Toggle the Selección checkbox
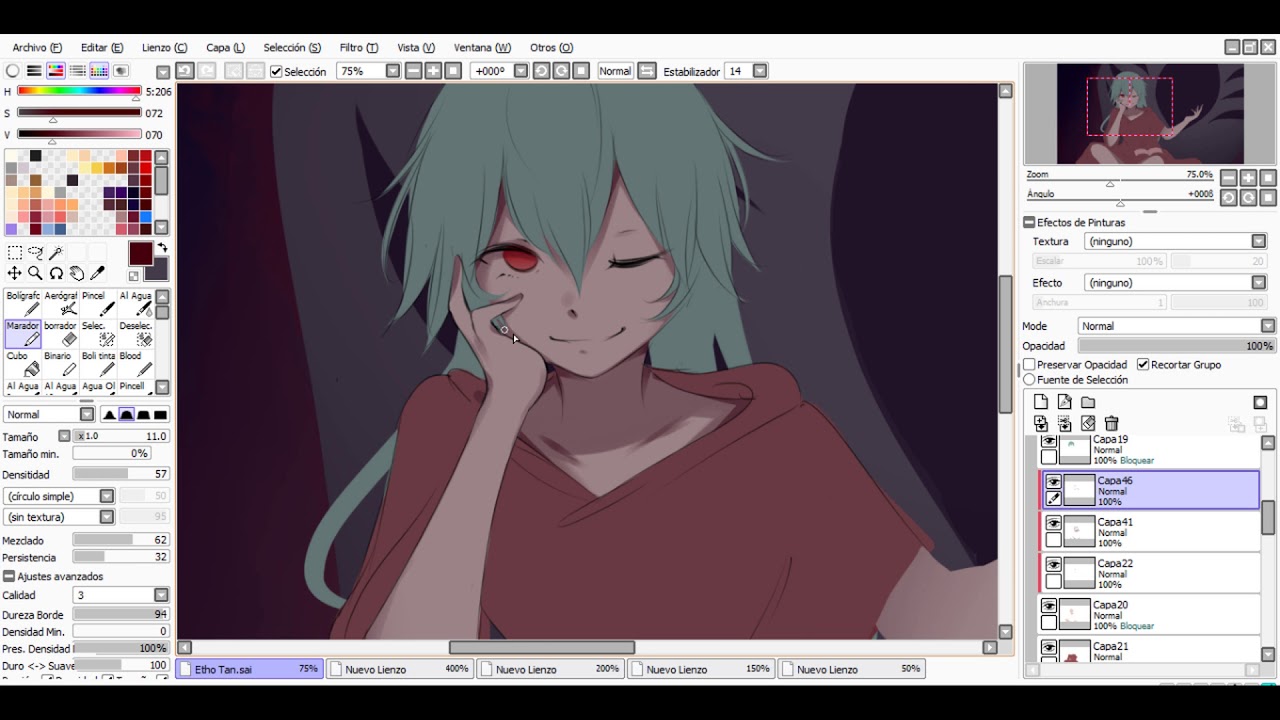 point(277,72)
